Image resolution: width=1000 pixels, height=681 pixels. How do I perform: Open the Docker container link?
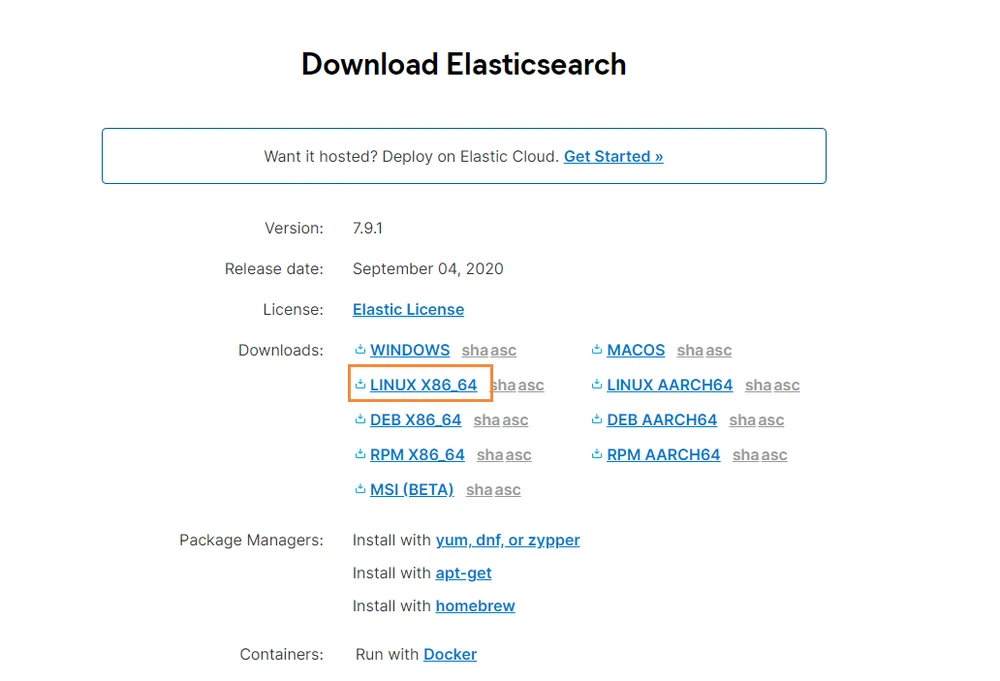coord(450,654)
